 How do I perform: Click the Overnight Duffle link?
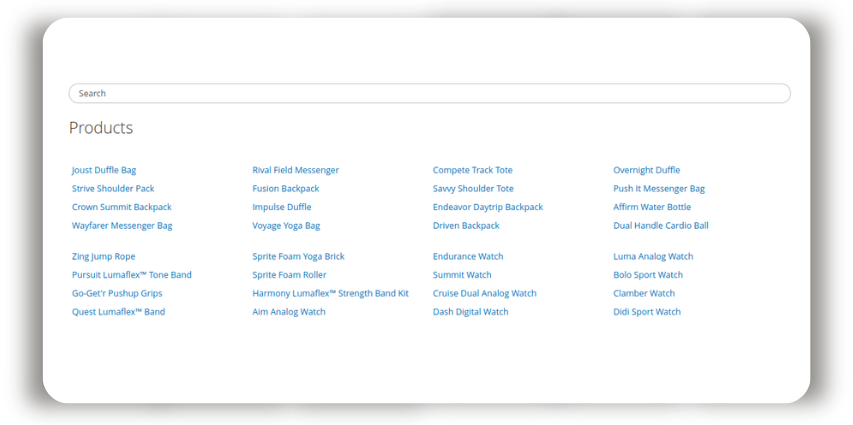[x=647, y=170]
